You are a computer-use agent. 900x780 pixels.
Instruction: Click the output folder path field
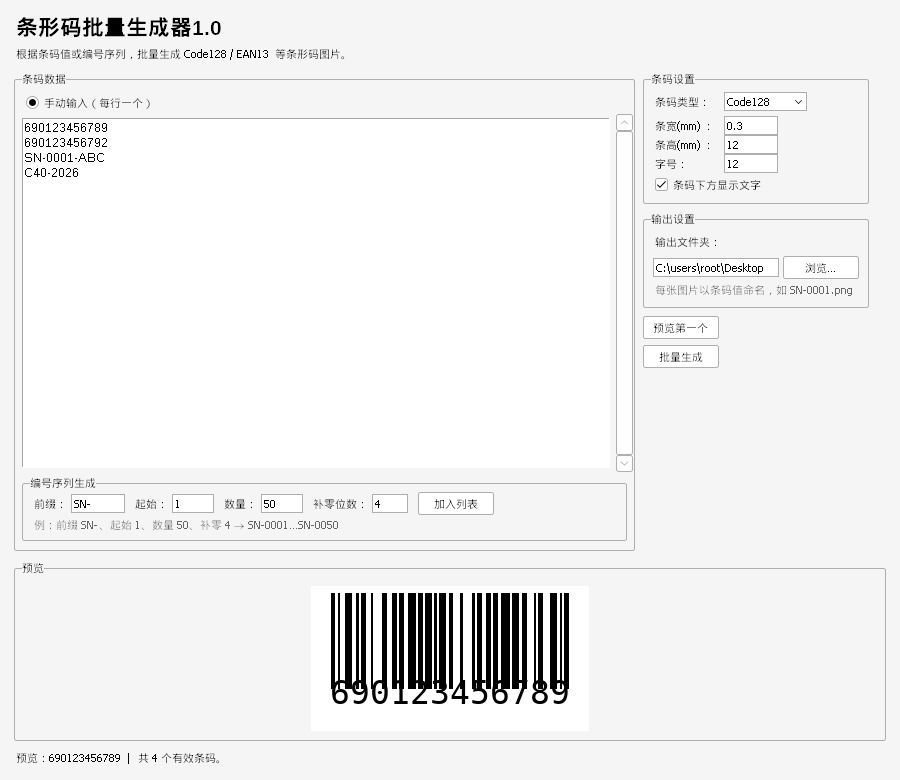pos(716,267)
